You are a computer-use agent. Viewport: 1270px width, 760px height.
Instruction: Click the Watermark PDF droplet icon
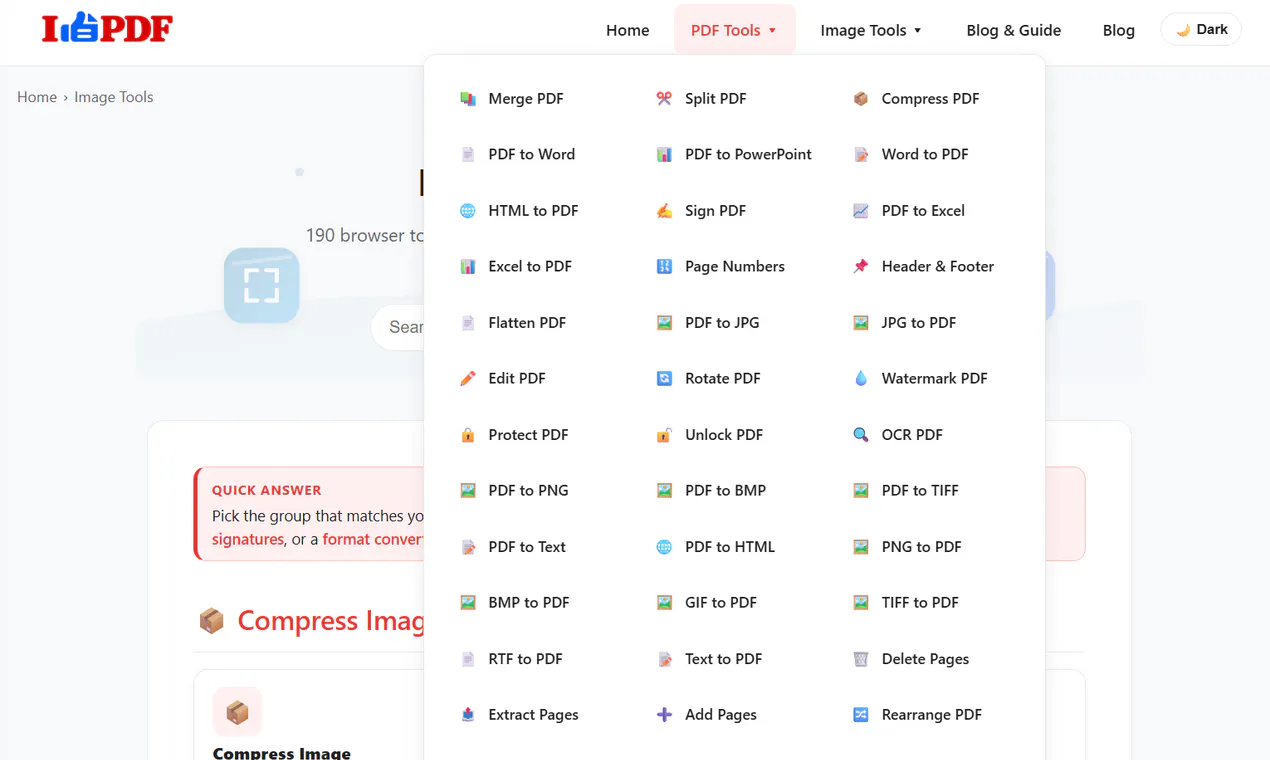tap(861, 379)
